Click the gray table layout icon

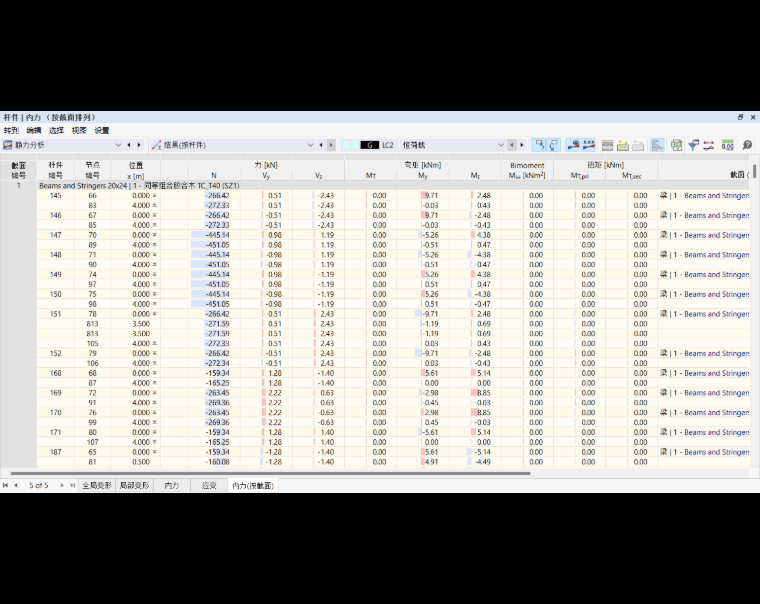(607, 145)
